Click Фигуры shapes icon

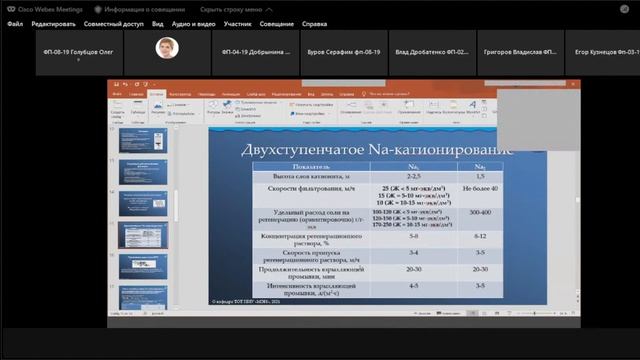pyautogui.click(x=213, y=107)
